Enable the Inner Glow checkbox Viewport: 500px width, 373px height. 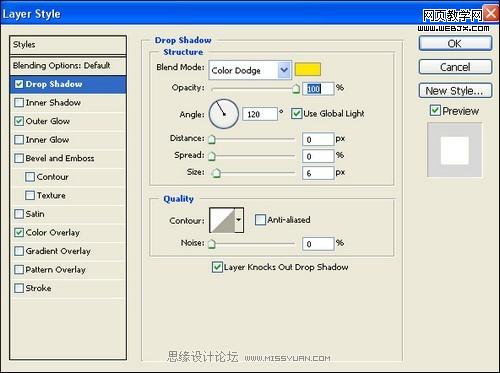(19, 139)
